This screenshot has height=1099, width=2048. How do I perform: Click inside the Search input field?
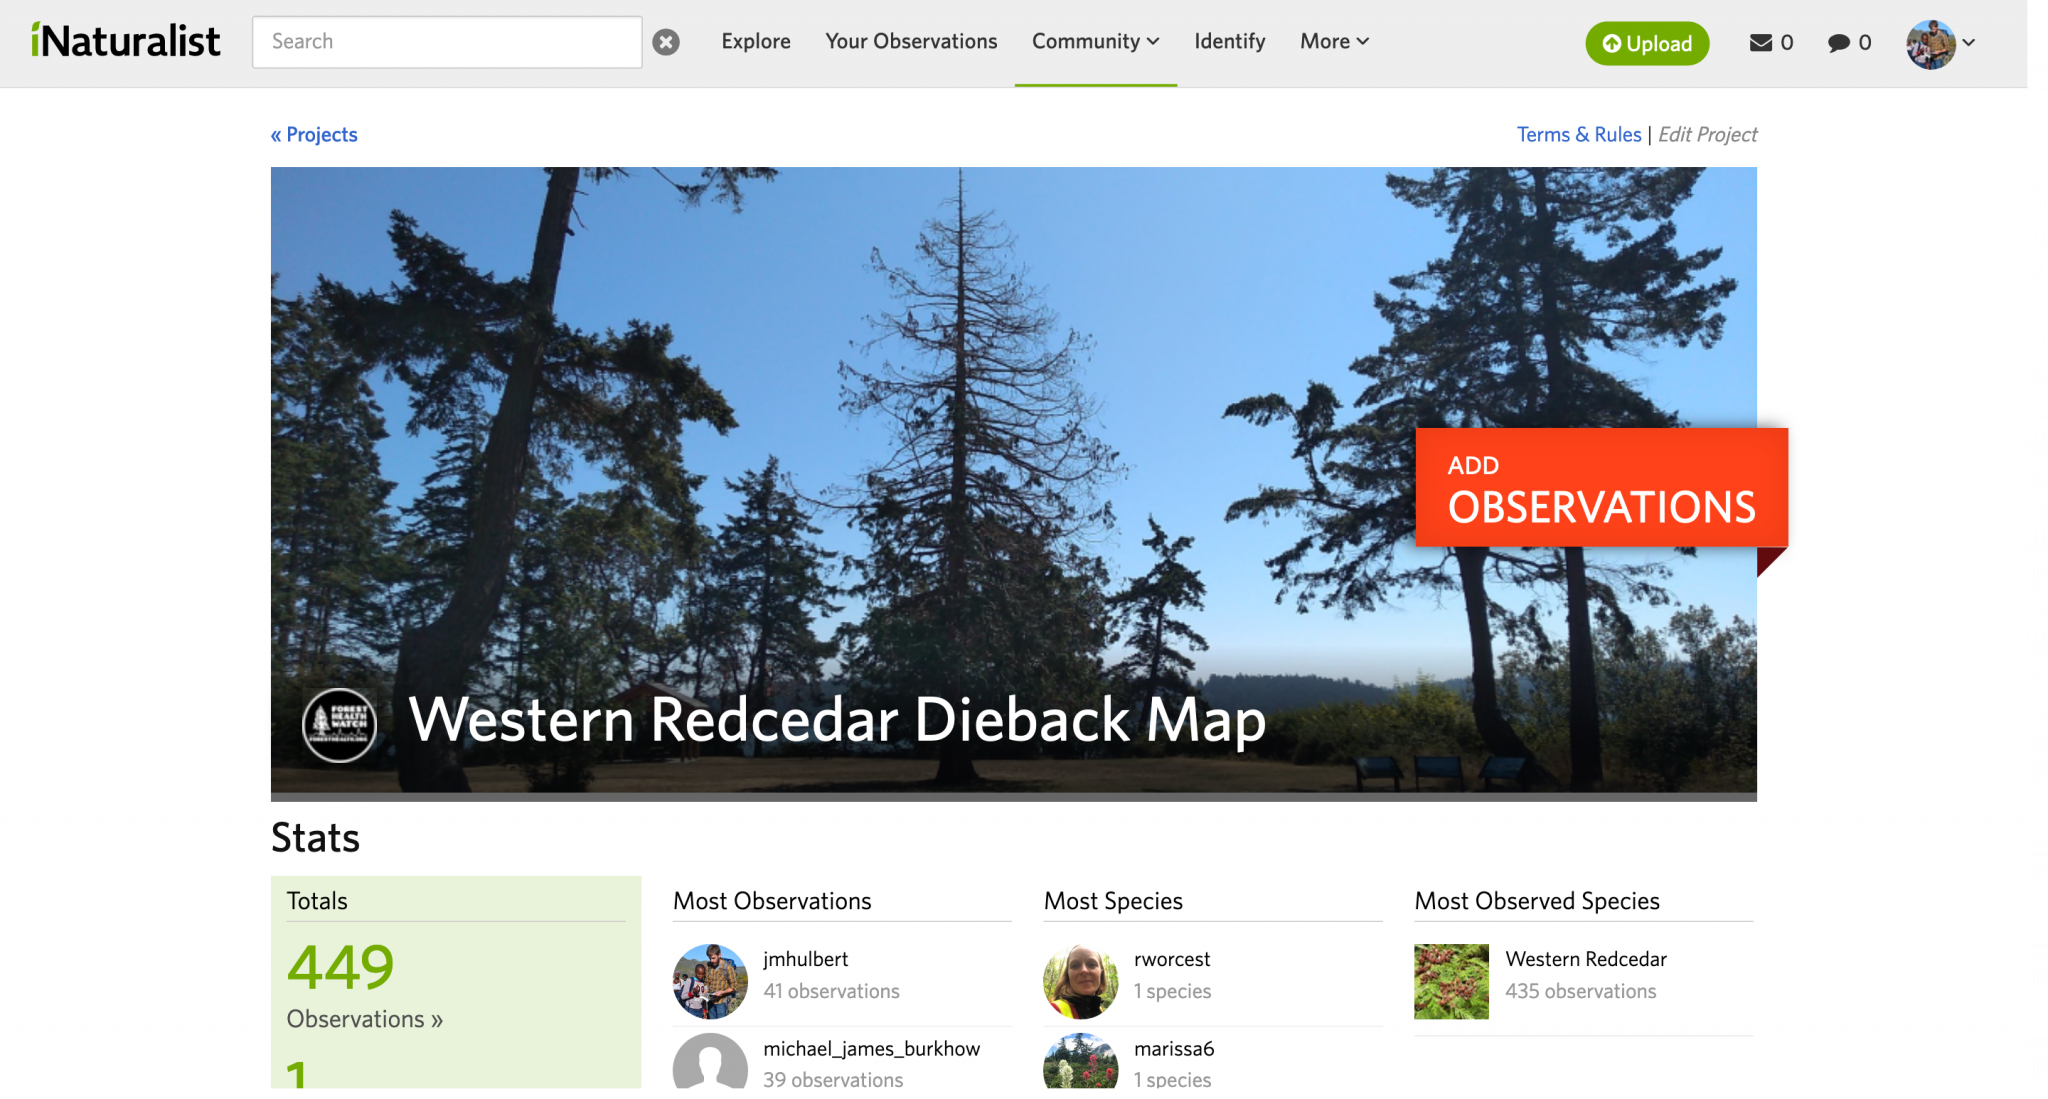[x=447, y=41]
